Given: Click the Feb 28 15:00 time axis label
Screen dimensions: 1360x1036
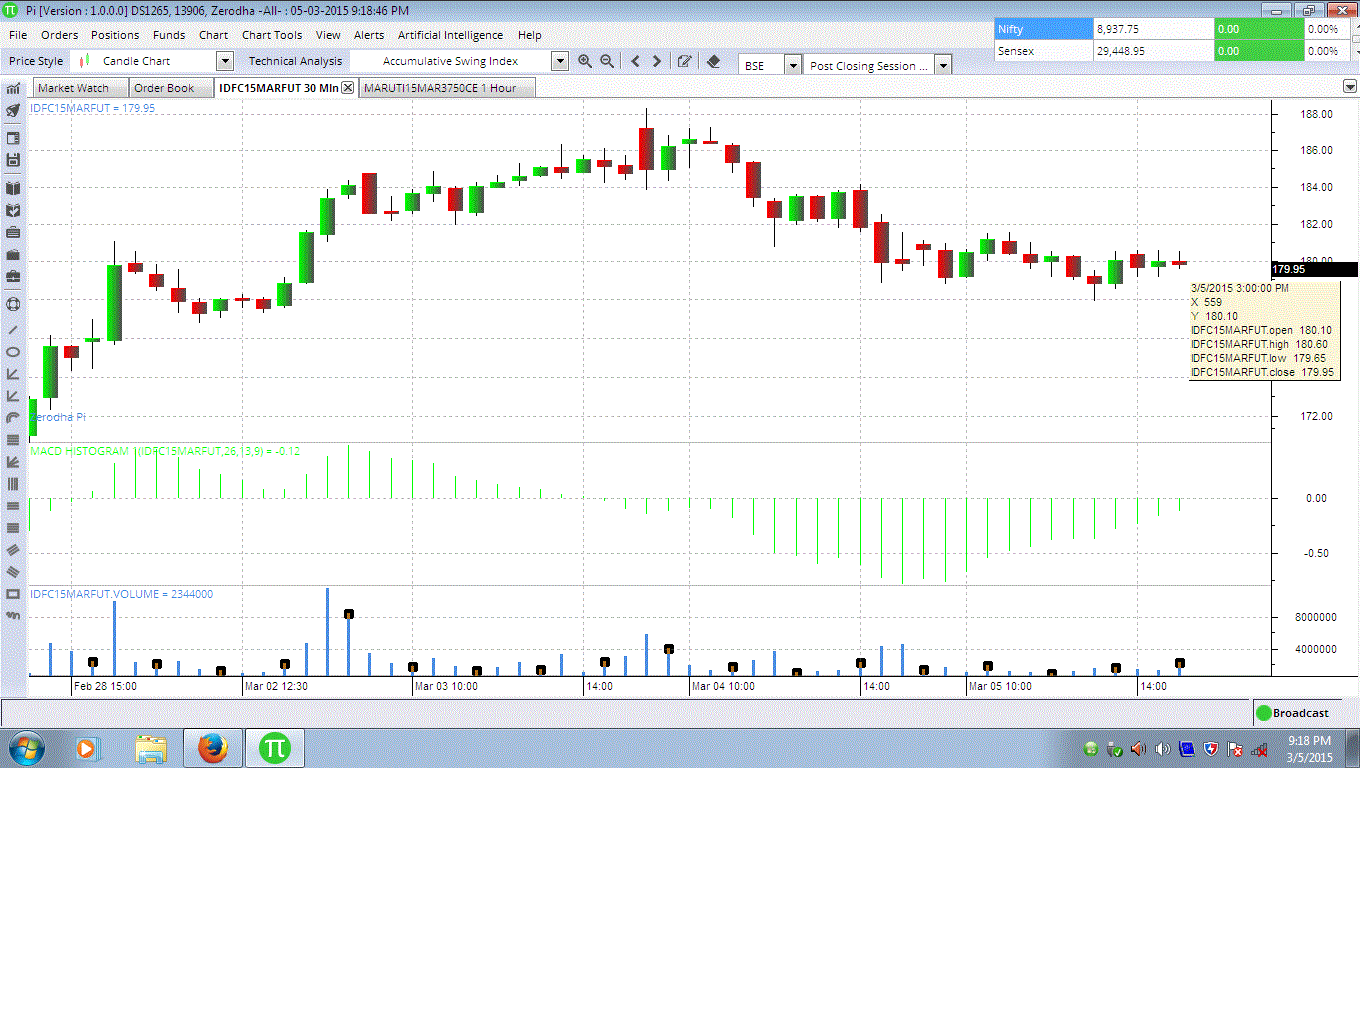Looking at the screenshot, I should pos(105,686).
